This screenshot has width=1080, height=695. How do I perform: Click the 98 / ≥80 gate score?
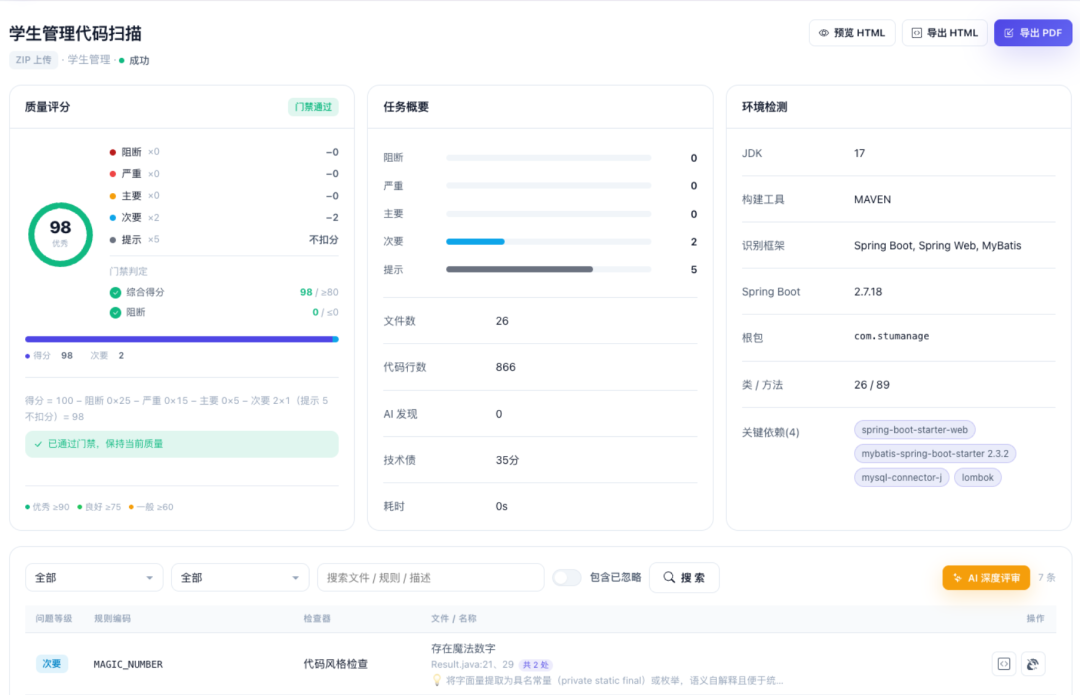319,292
